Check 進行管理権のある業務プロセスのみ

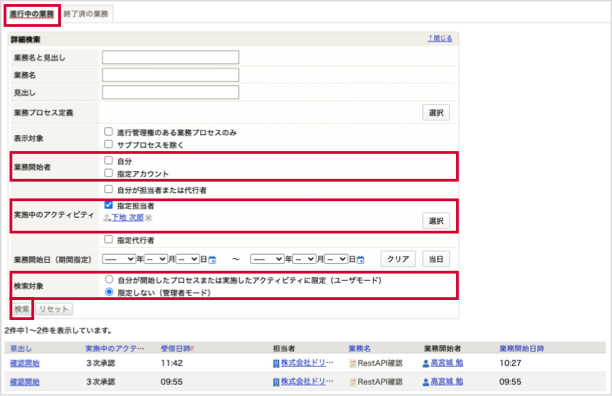(x=109, y=132)
